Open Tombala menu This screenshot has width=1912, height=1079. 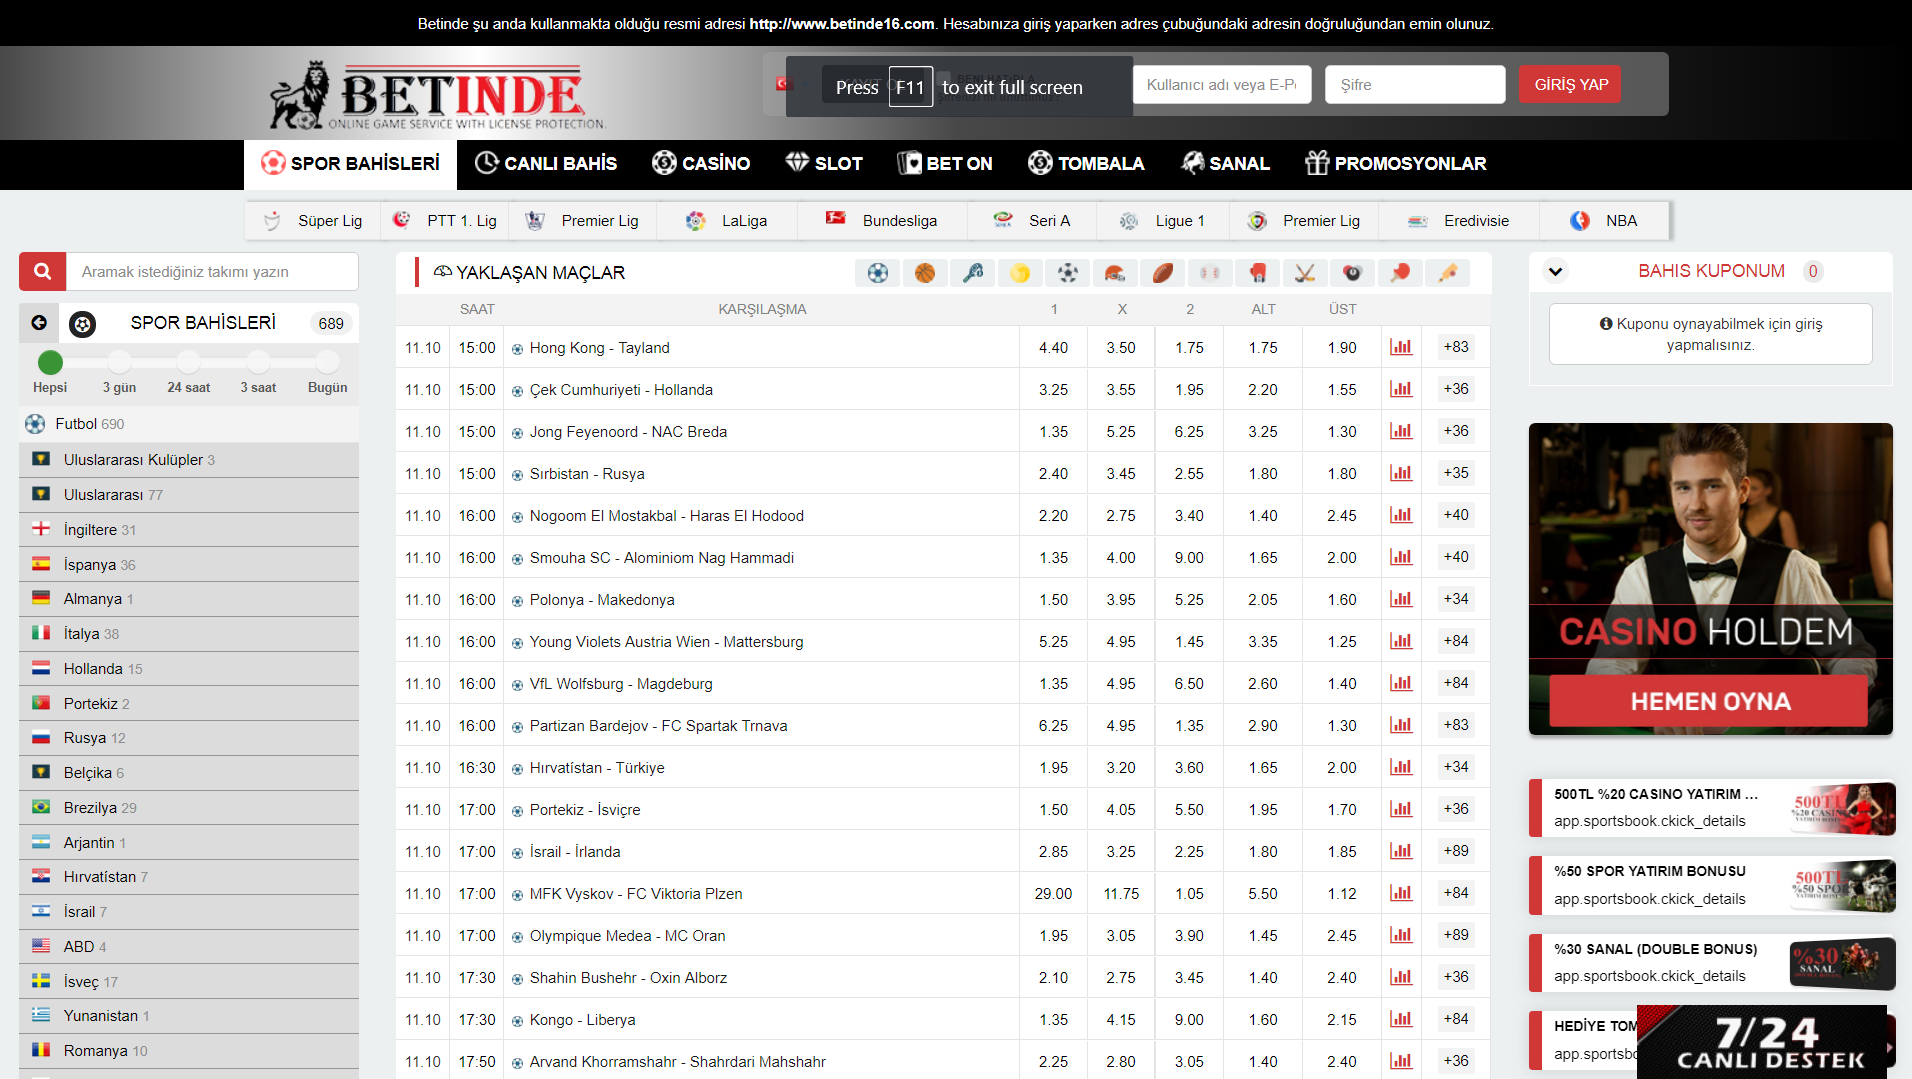coord(1086,164)
